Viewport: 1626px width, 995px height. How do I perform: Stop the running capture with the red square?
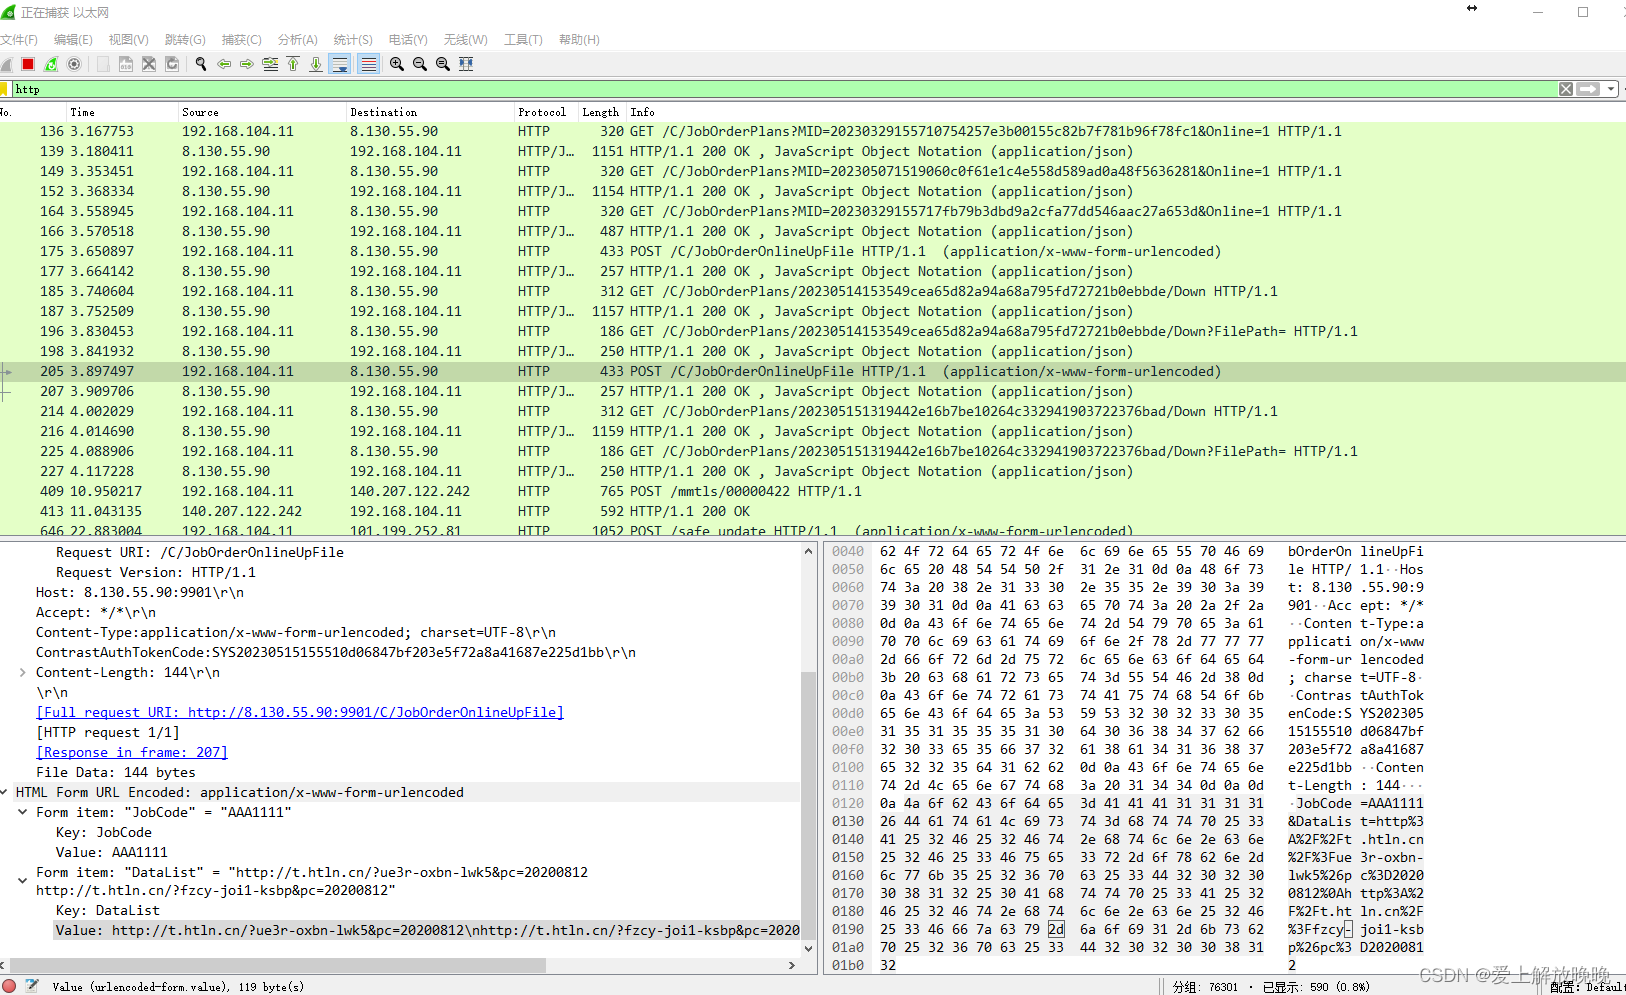click(28, 64)
